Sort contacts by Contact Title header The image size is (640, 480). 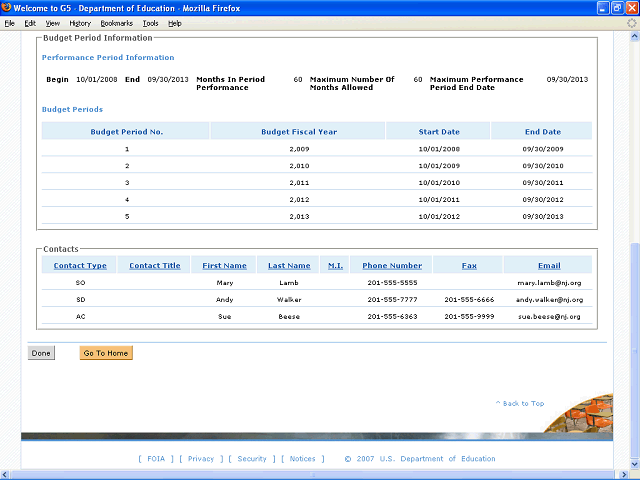coord(155,266)
